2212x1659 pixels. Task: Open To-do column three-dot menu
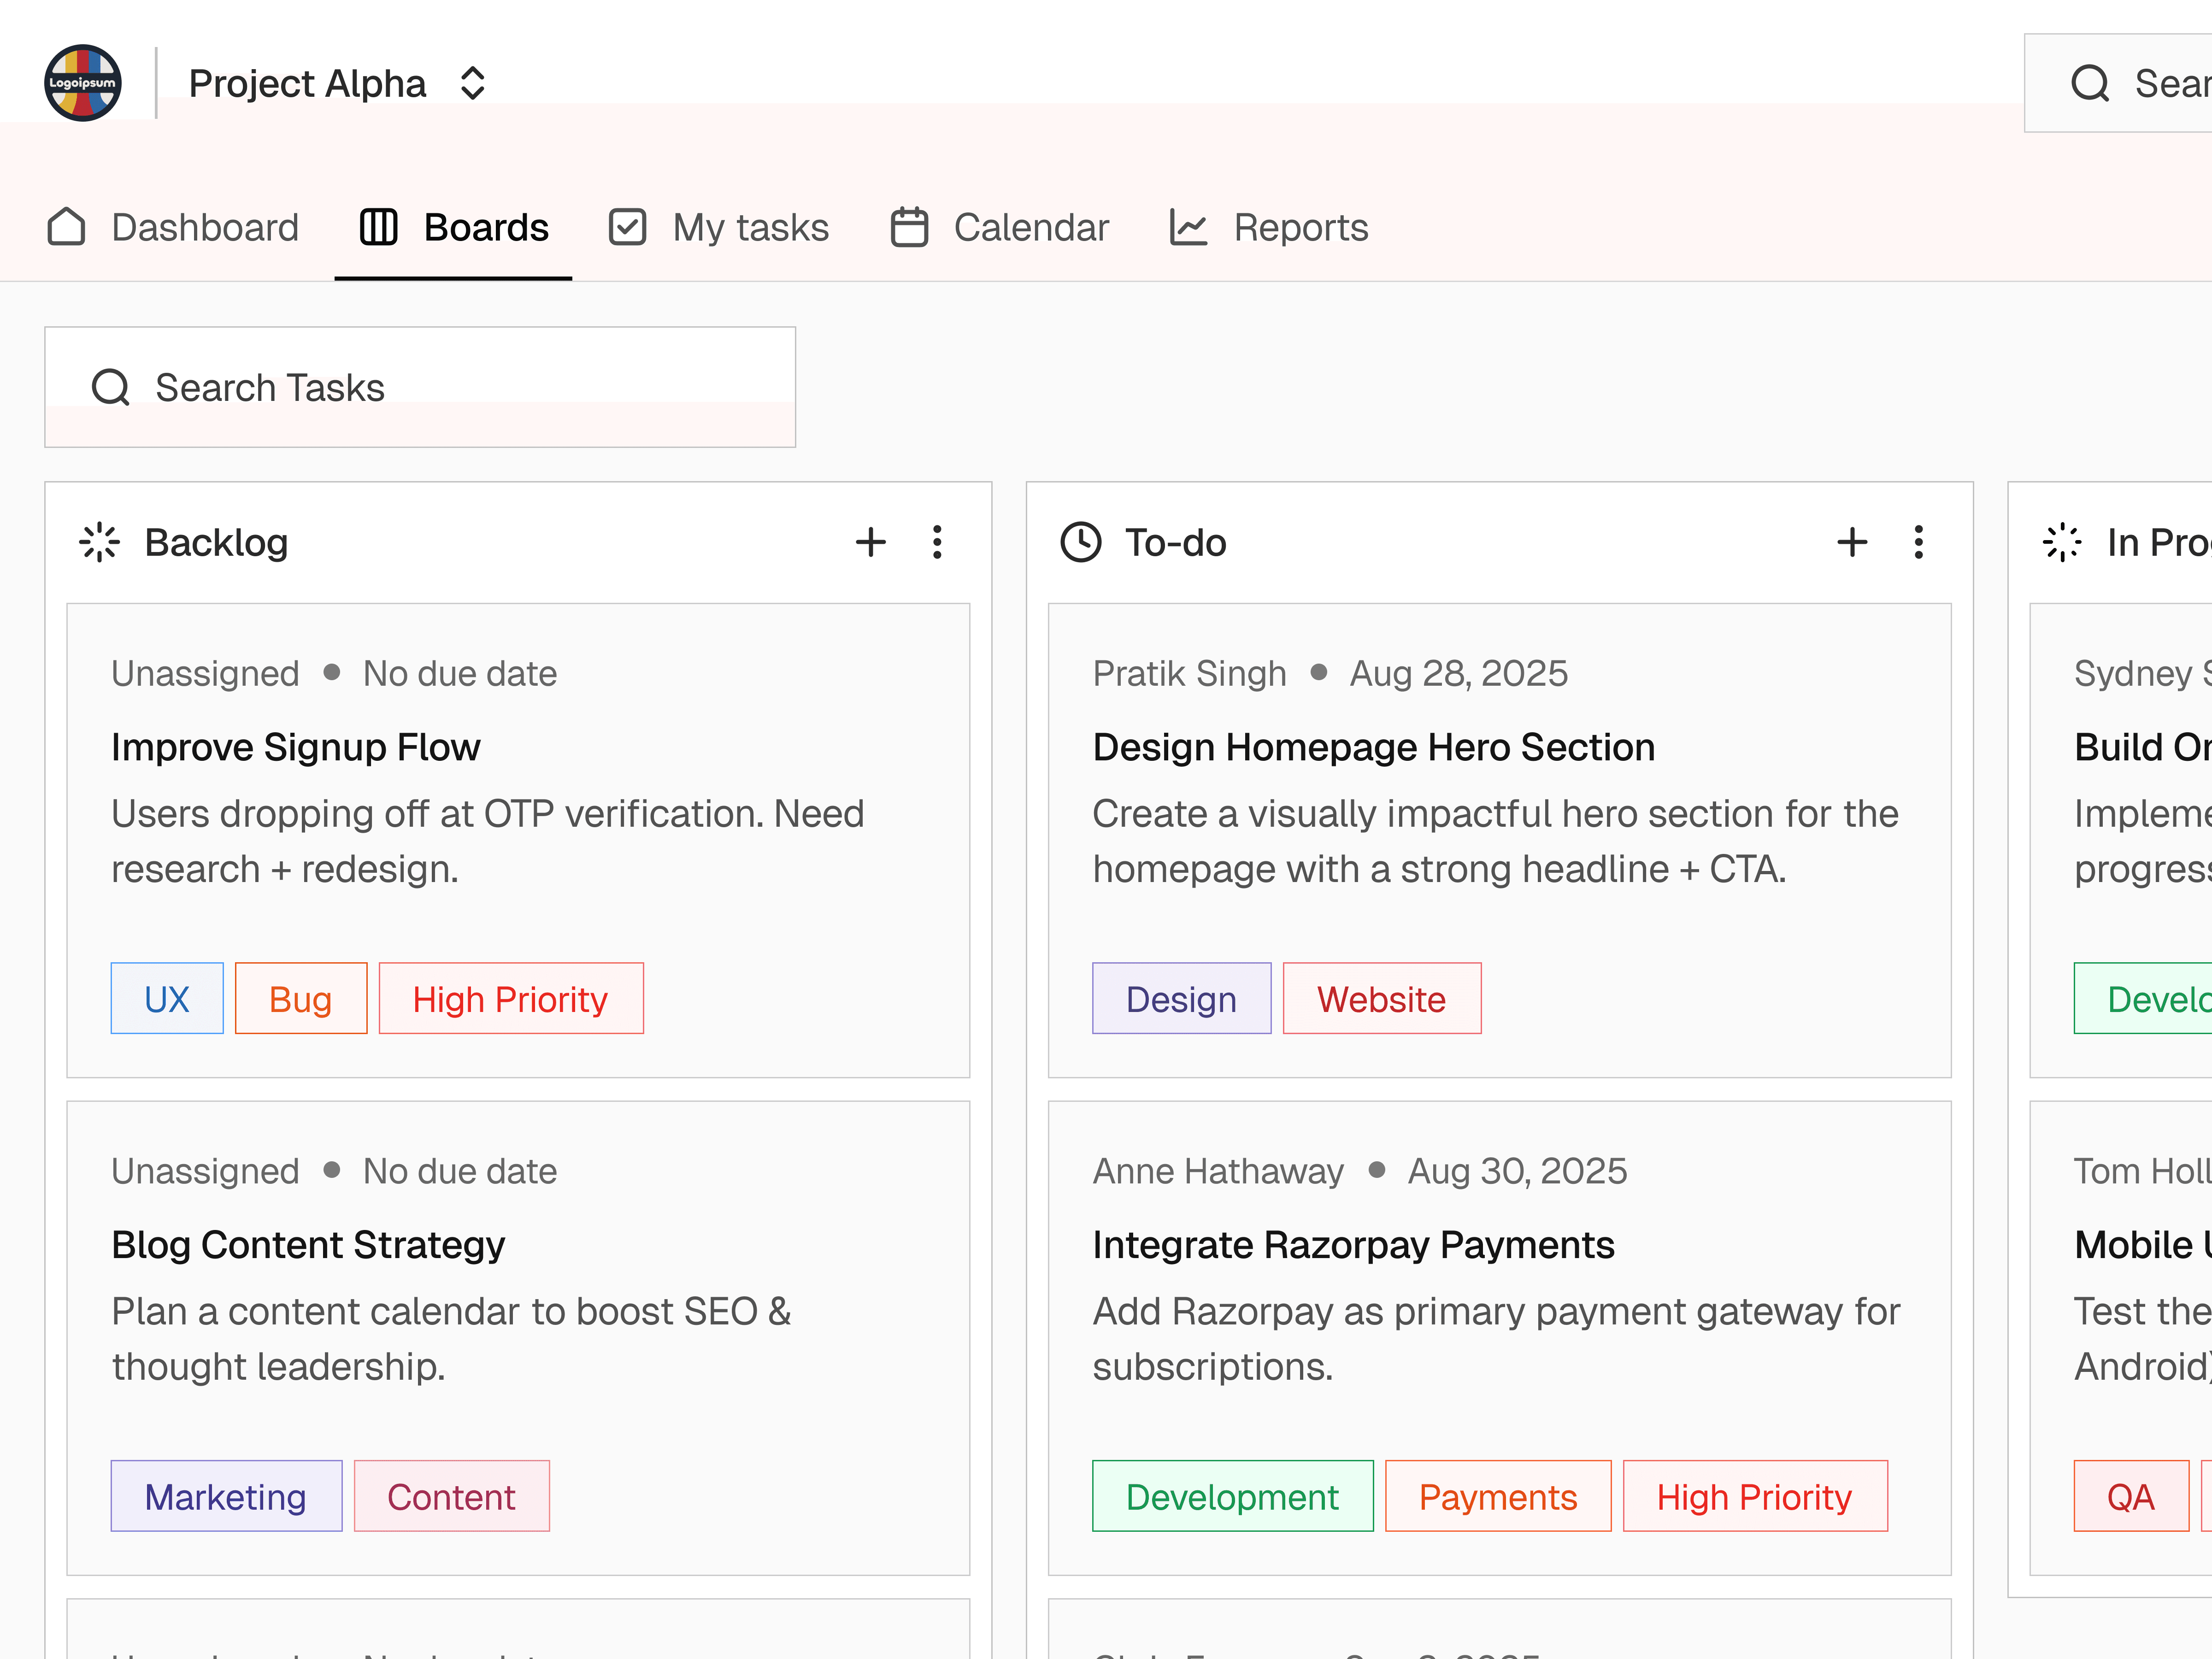[x=1917, y=542]
